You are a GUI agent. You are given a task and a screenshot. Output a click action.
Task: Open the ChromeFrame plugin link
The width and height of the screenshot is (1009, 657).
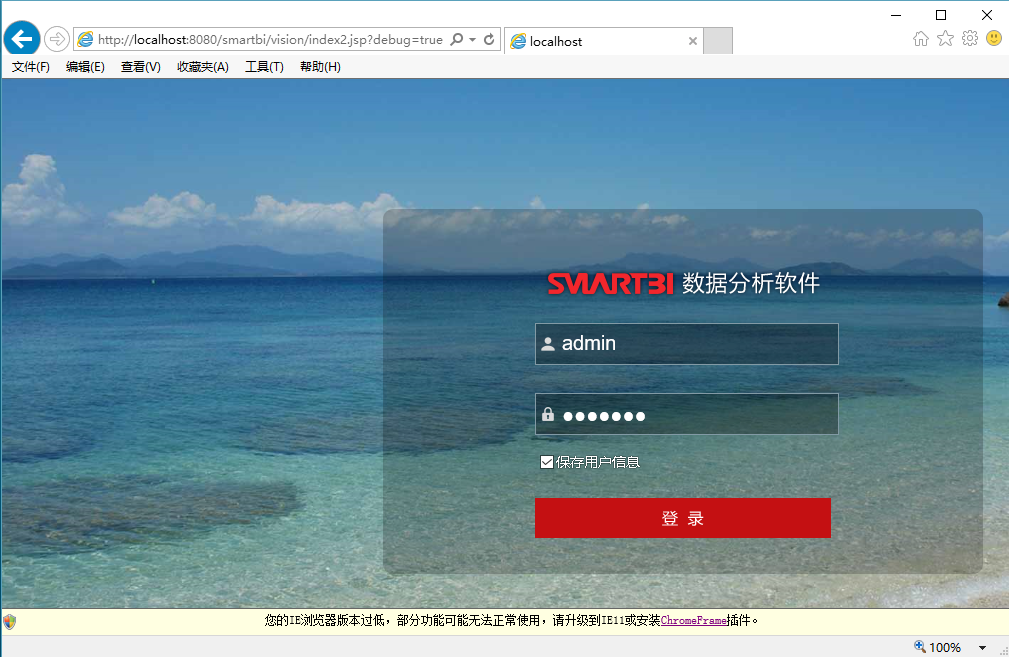[x=694, y=620]
